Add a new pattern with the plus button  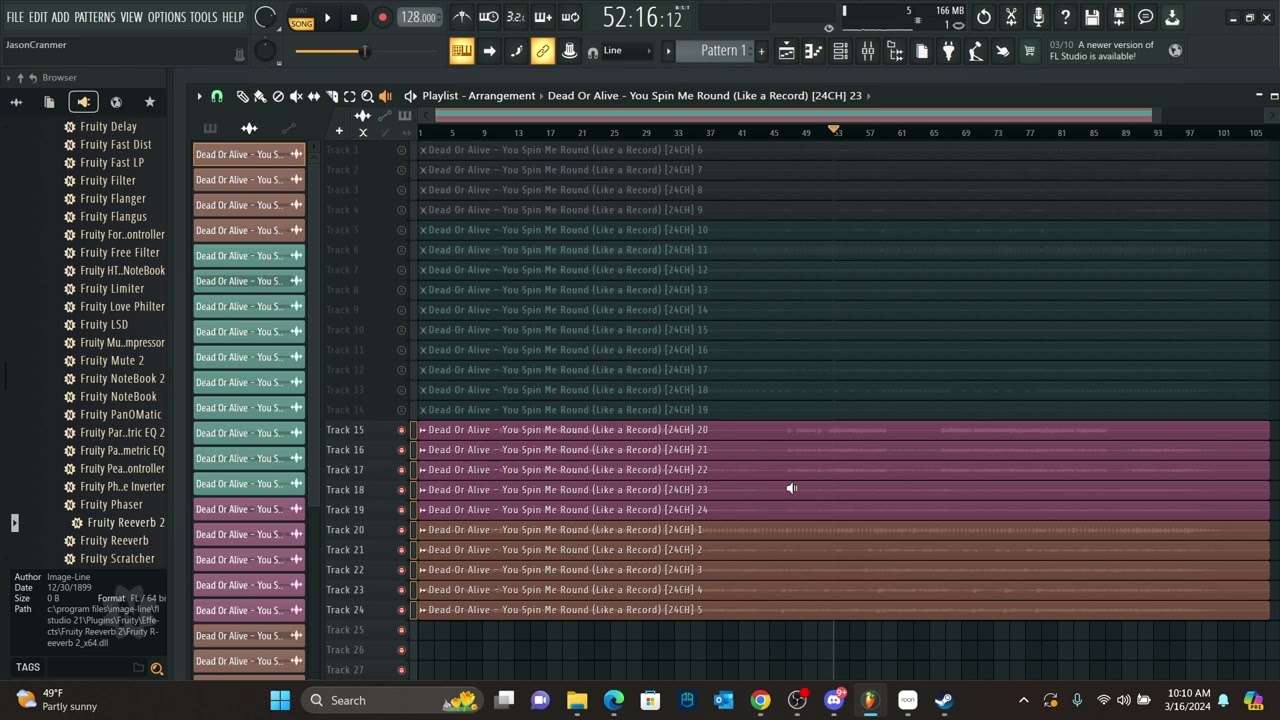761,51
